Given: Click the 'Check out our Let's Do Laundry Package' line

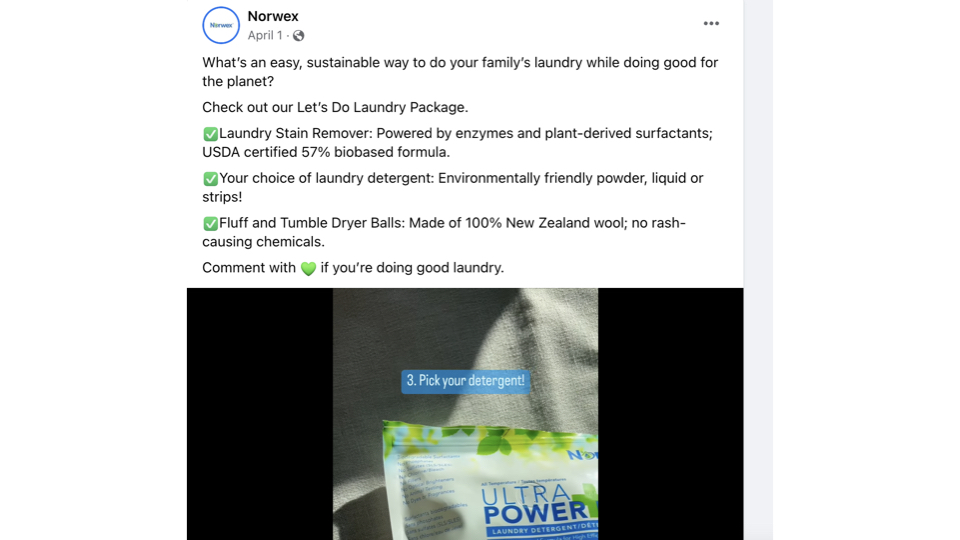Looking at the screenshot, I should pos(335,107).
